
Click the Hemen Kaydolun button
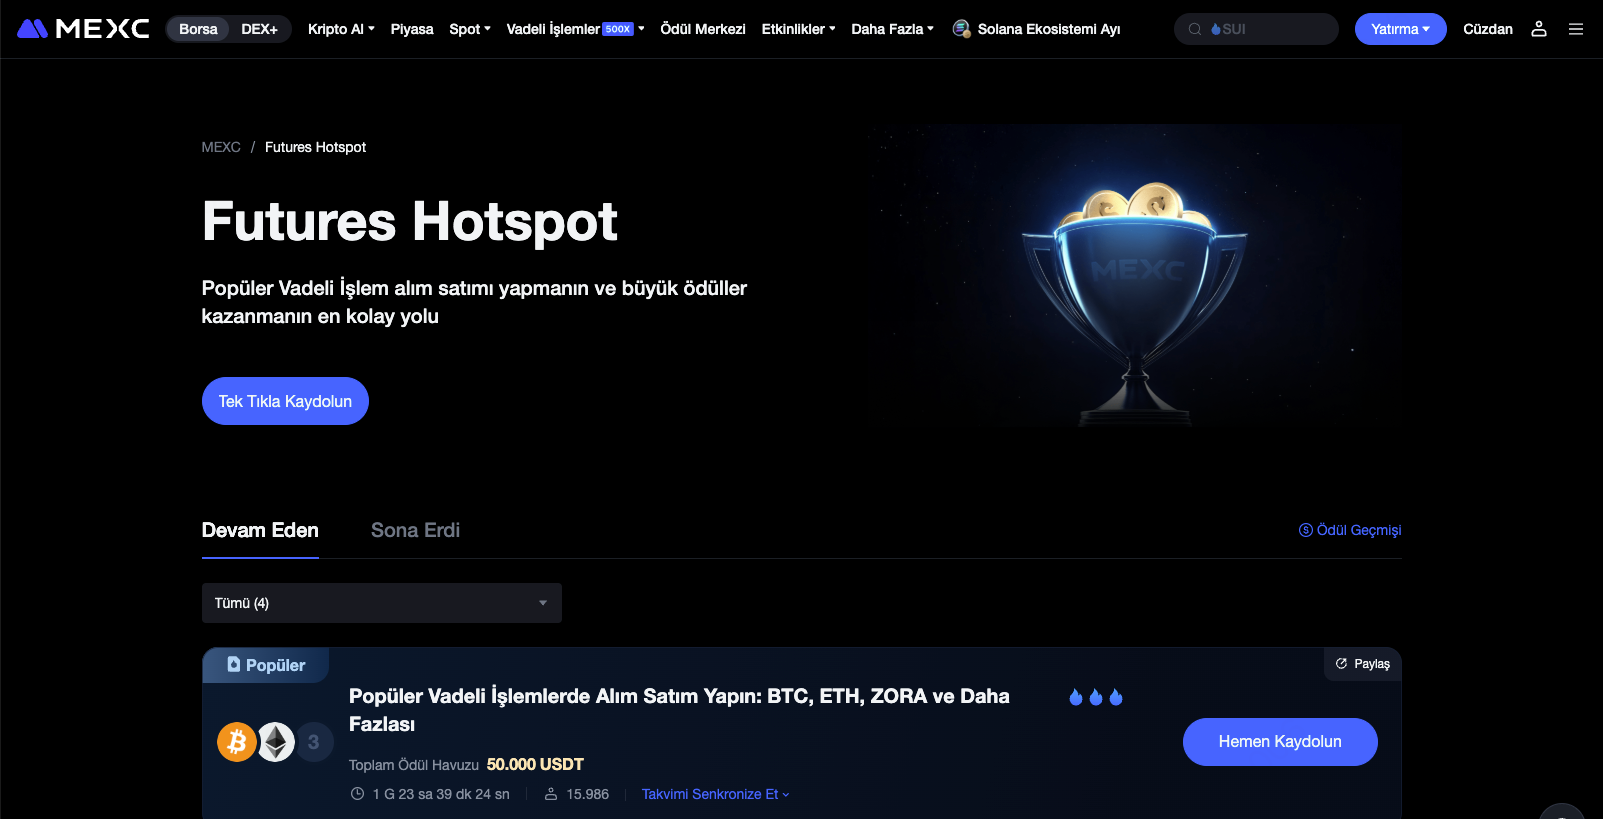click(1280, 742)
